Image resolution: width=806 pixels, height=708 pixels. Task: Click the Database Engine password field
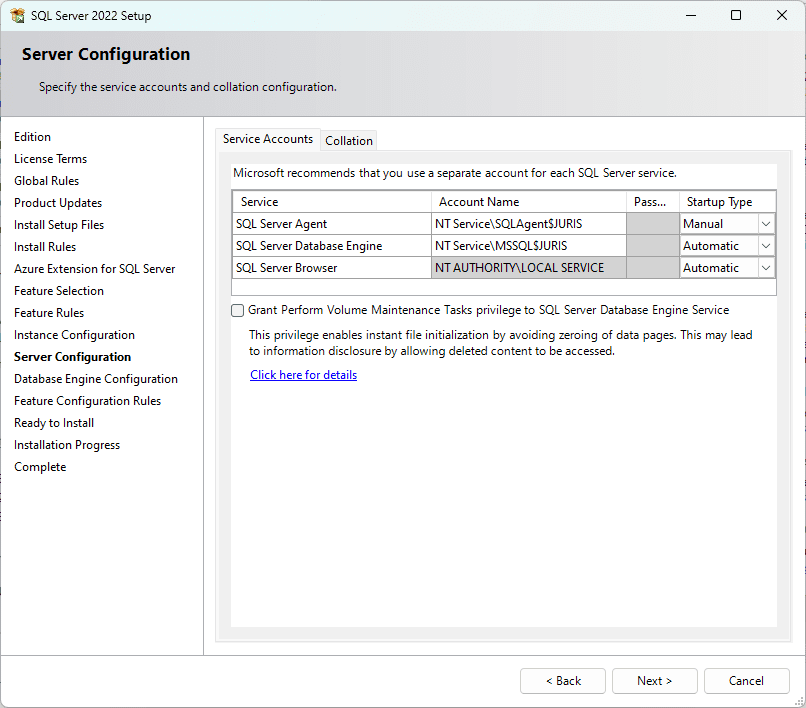pyautogui.click(x=651, y=245)
